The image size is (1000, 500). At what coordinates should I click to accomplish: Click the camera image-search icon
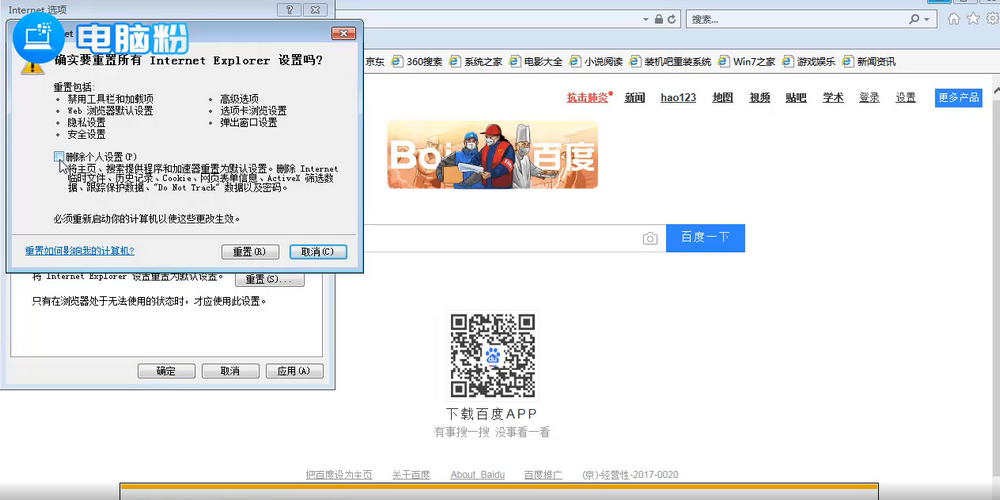(x=650, y=239)
